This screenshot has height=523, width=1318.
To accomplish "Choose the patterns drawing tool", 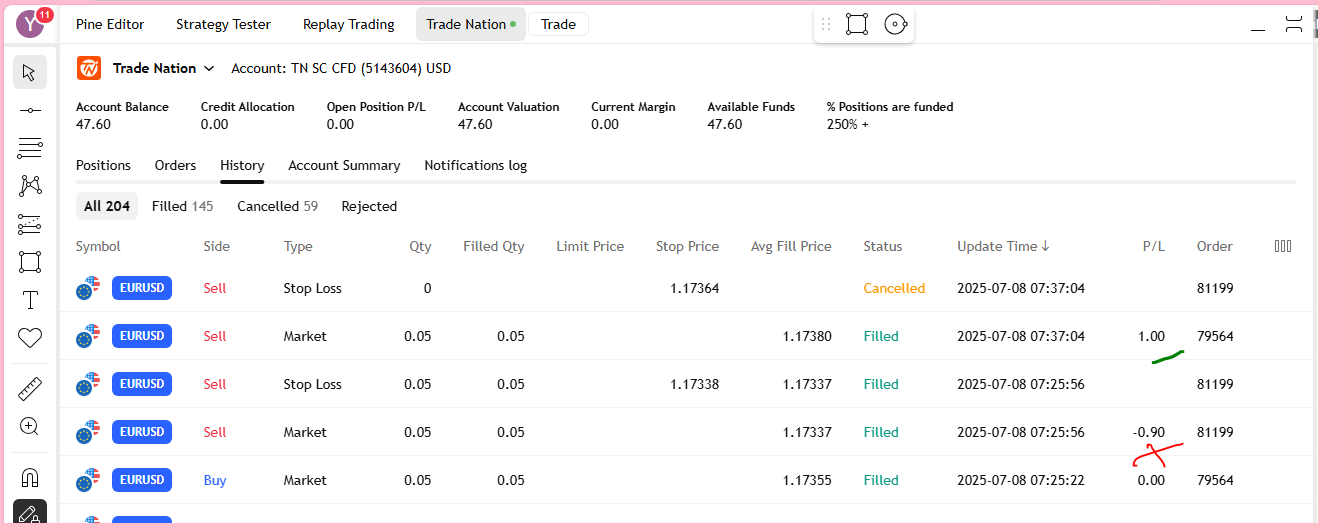I will click(29, 186).
